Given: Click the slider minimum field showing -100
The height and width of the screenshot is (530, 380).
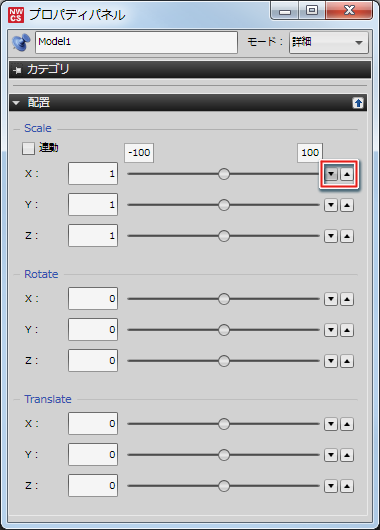Looking at the screenshot, I should pos(139,153).
